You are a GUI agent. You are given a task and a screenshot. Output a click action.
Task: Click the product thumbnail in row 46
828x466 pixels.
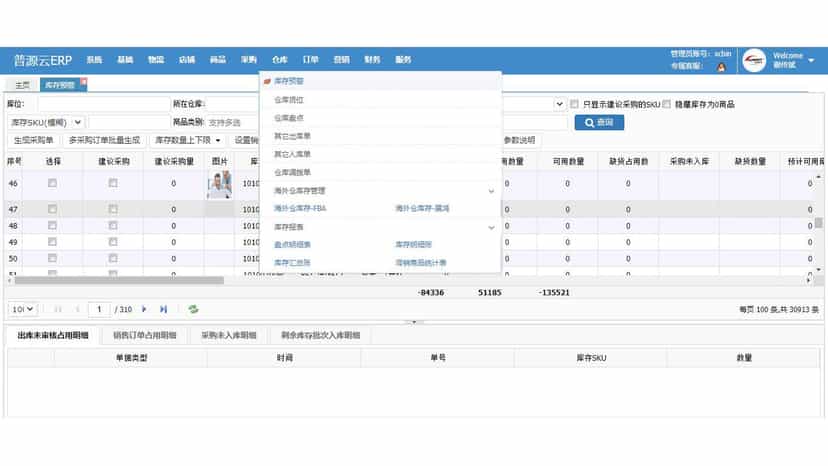pyautogui.click(x=220, y=184)
